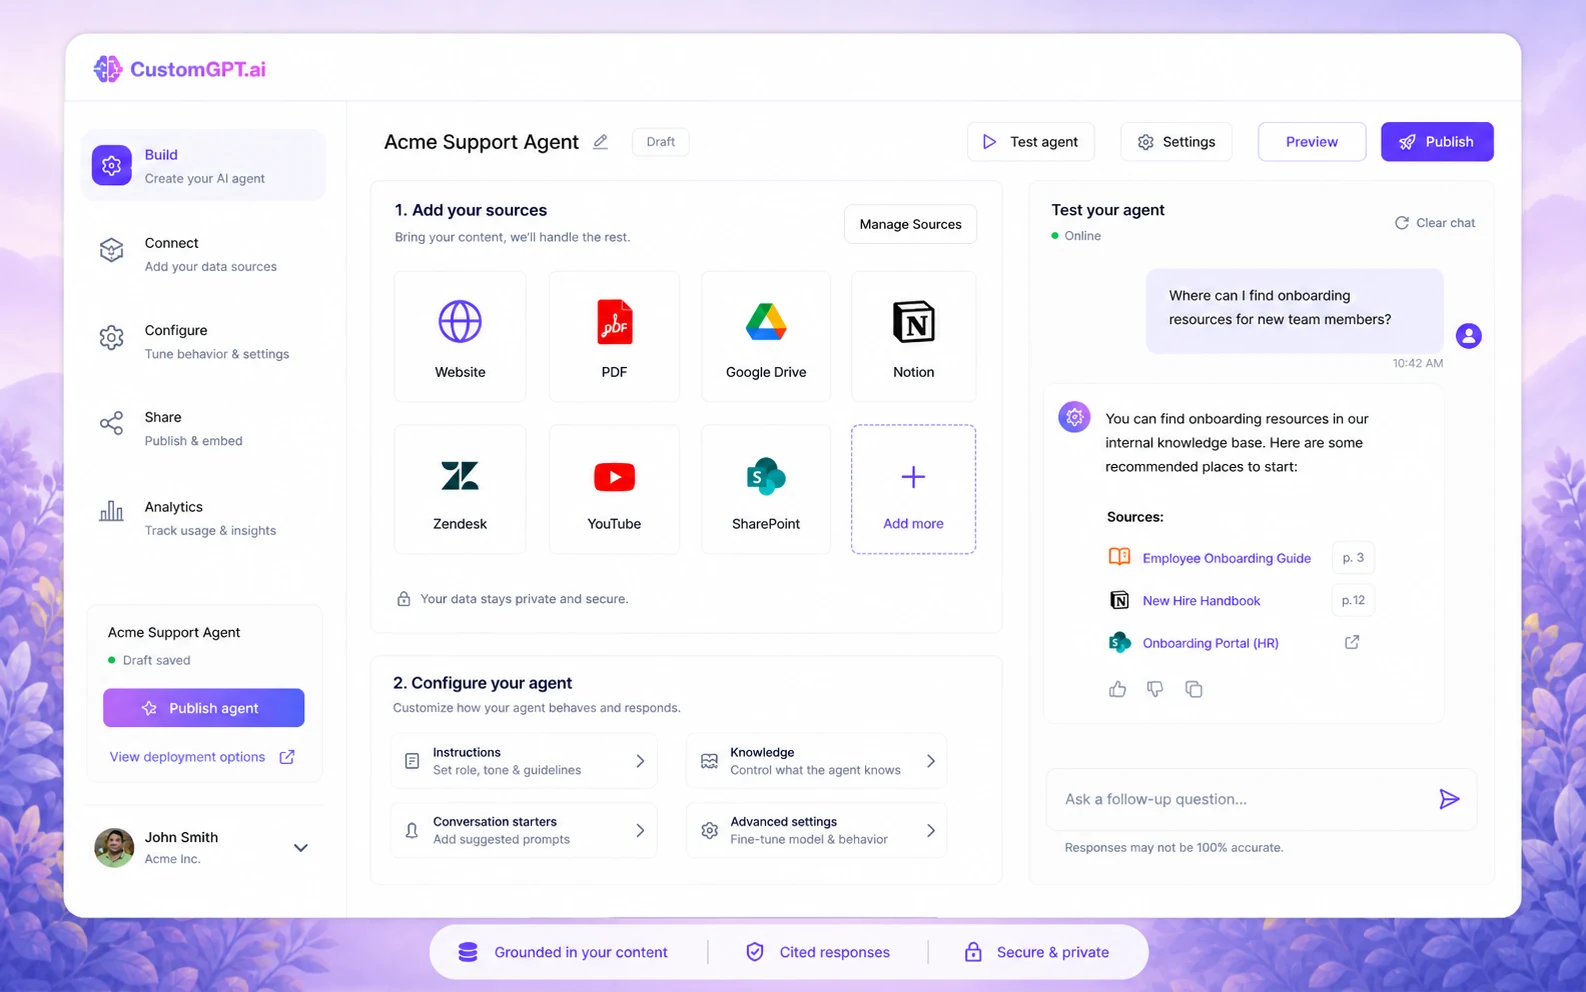
Task: Click the Knowledge row icon
Action: tap(709, 761)
